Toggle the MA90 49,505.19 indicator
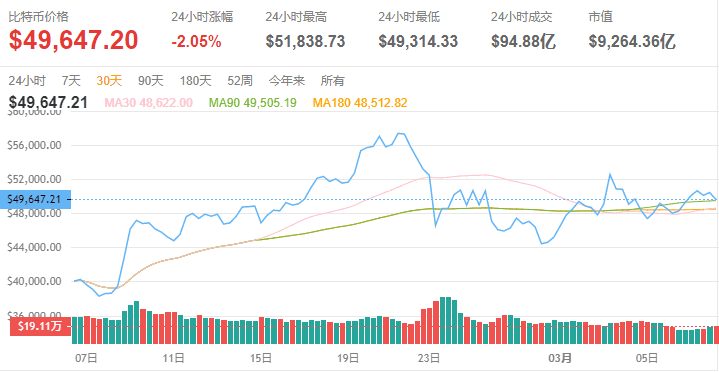This screenshot has height=372, width=719. pos(253,103)
